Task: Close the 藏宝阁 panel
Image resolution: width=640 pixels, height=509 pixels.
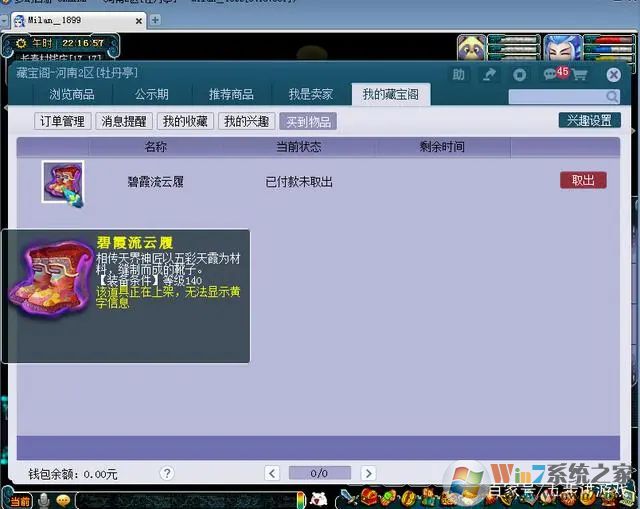Action: pos(613,75)
